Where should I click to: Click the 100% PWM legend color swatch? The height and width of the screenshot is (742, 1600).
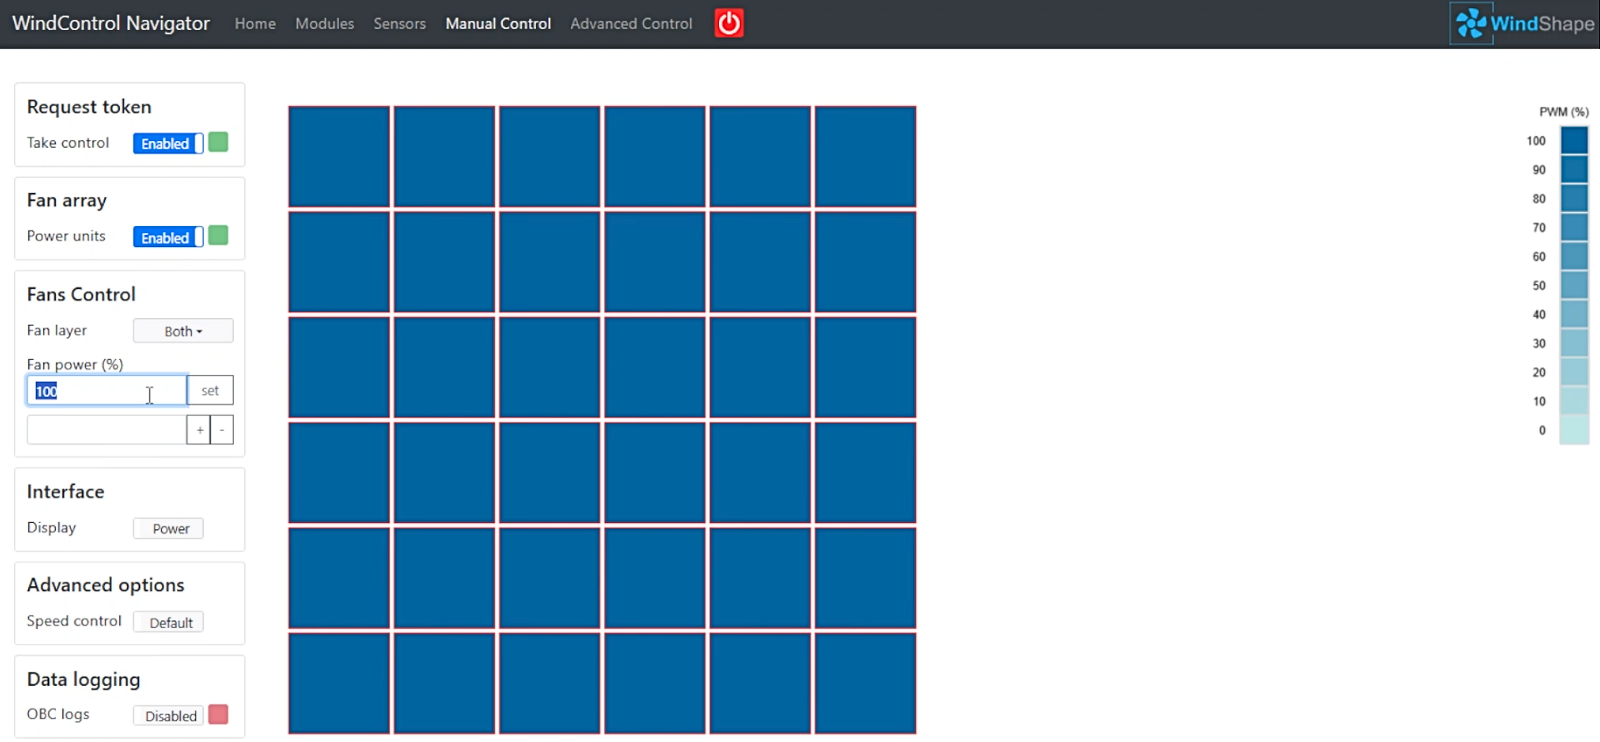point(1574,140)
